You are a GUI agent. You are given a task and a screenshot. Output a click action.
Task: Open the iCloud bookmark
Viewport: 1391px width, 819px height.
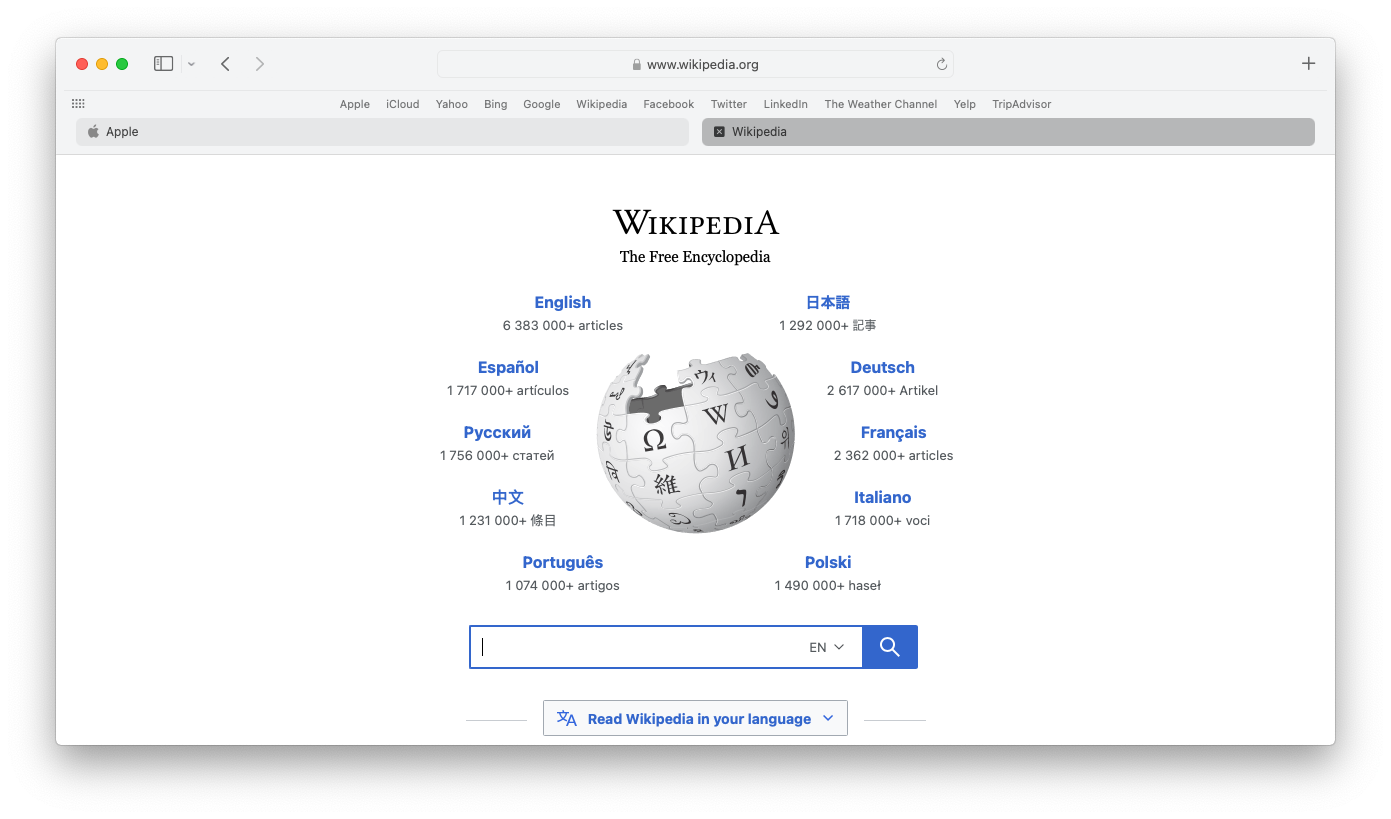(x=403, y=104)
